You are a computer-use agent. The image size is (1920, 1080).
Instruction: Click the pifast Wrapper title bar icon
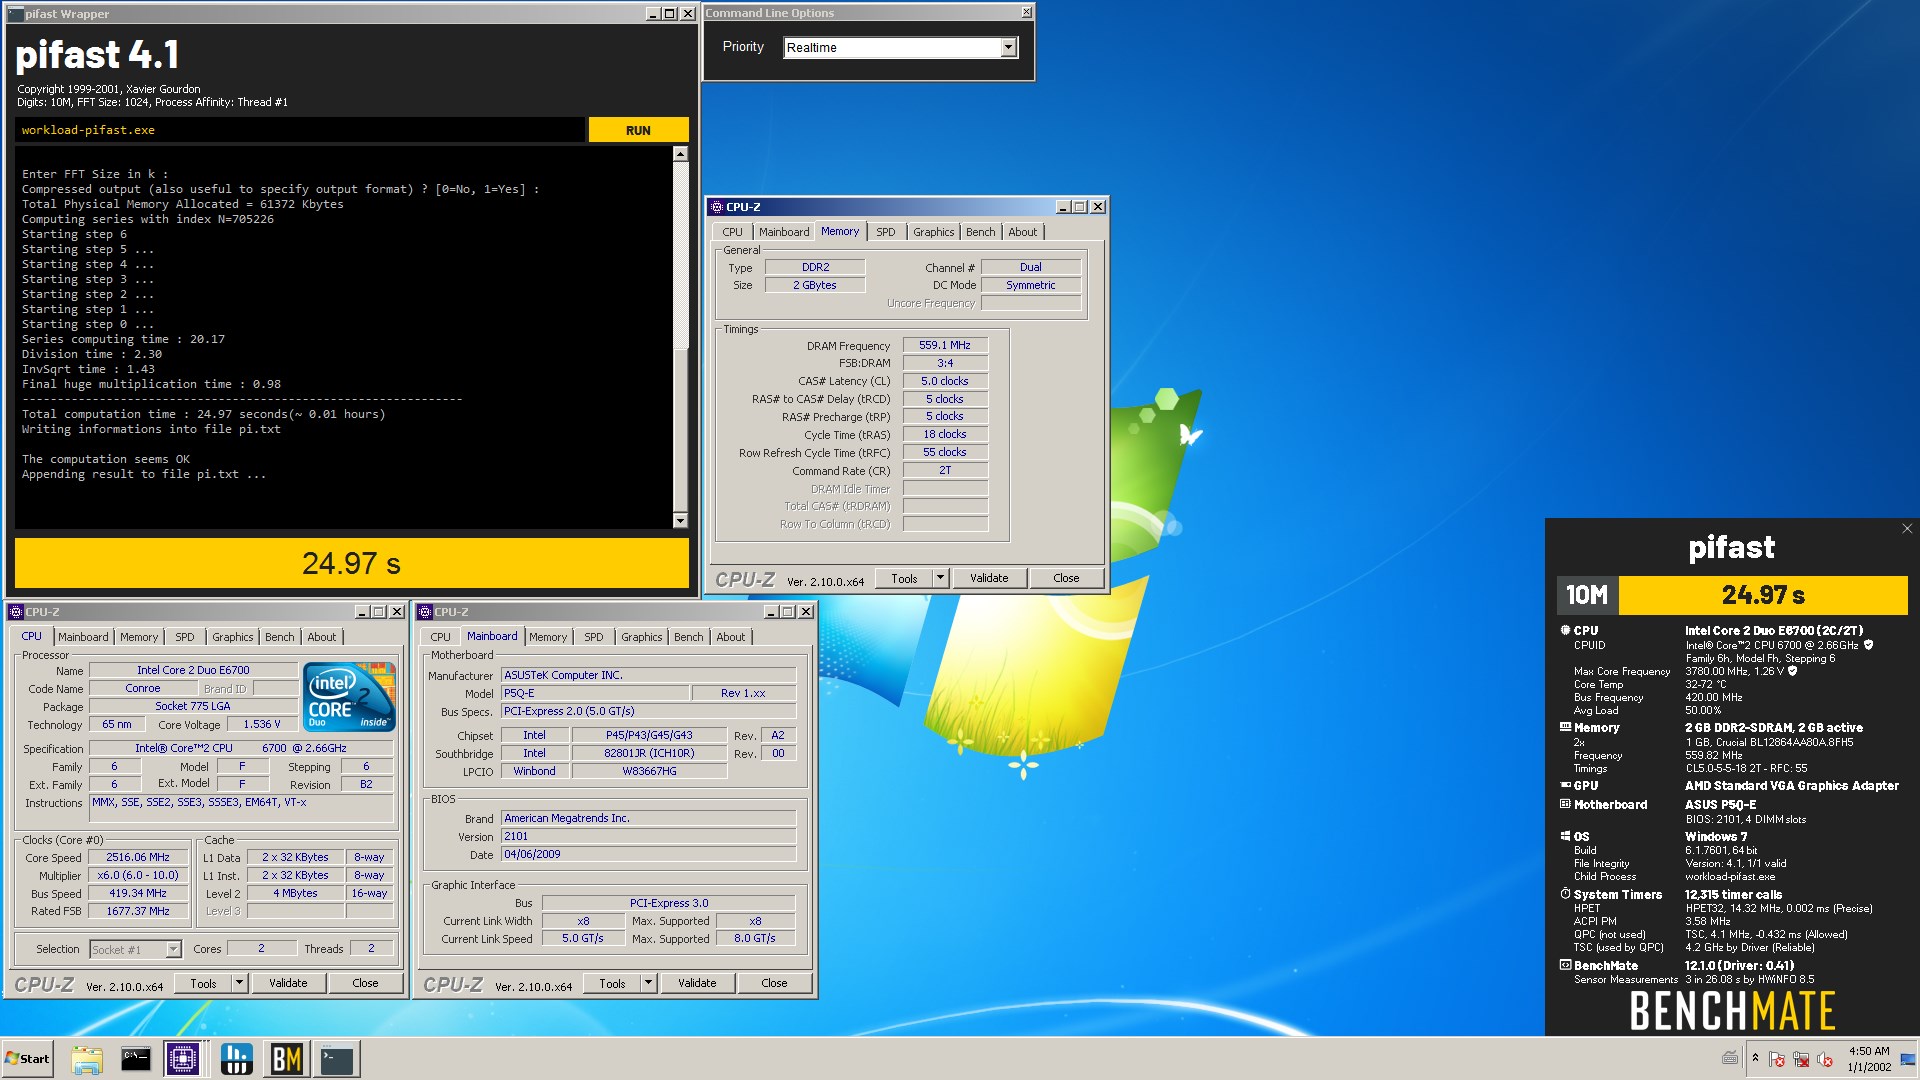(15, 14)
